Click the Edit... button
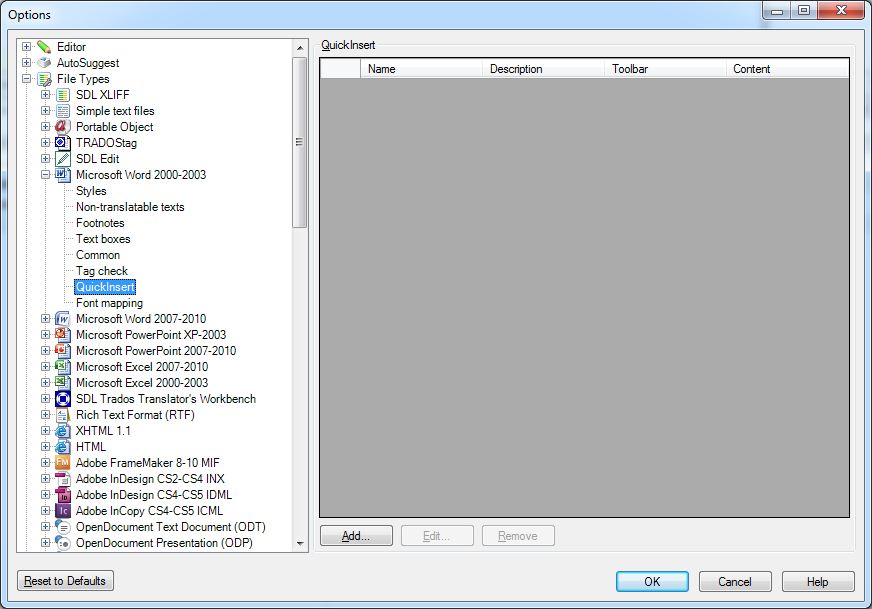The height and width of the screenshot is (609, 872). click(437, 536)
